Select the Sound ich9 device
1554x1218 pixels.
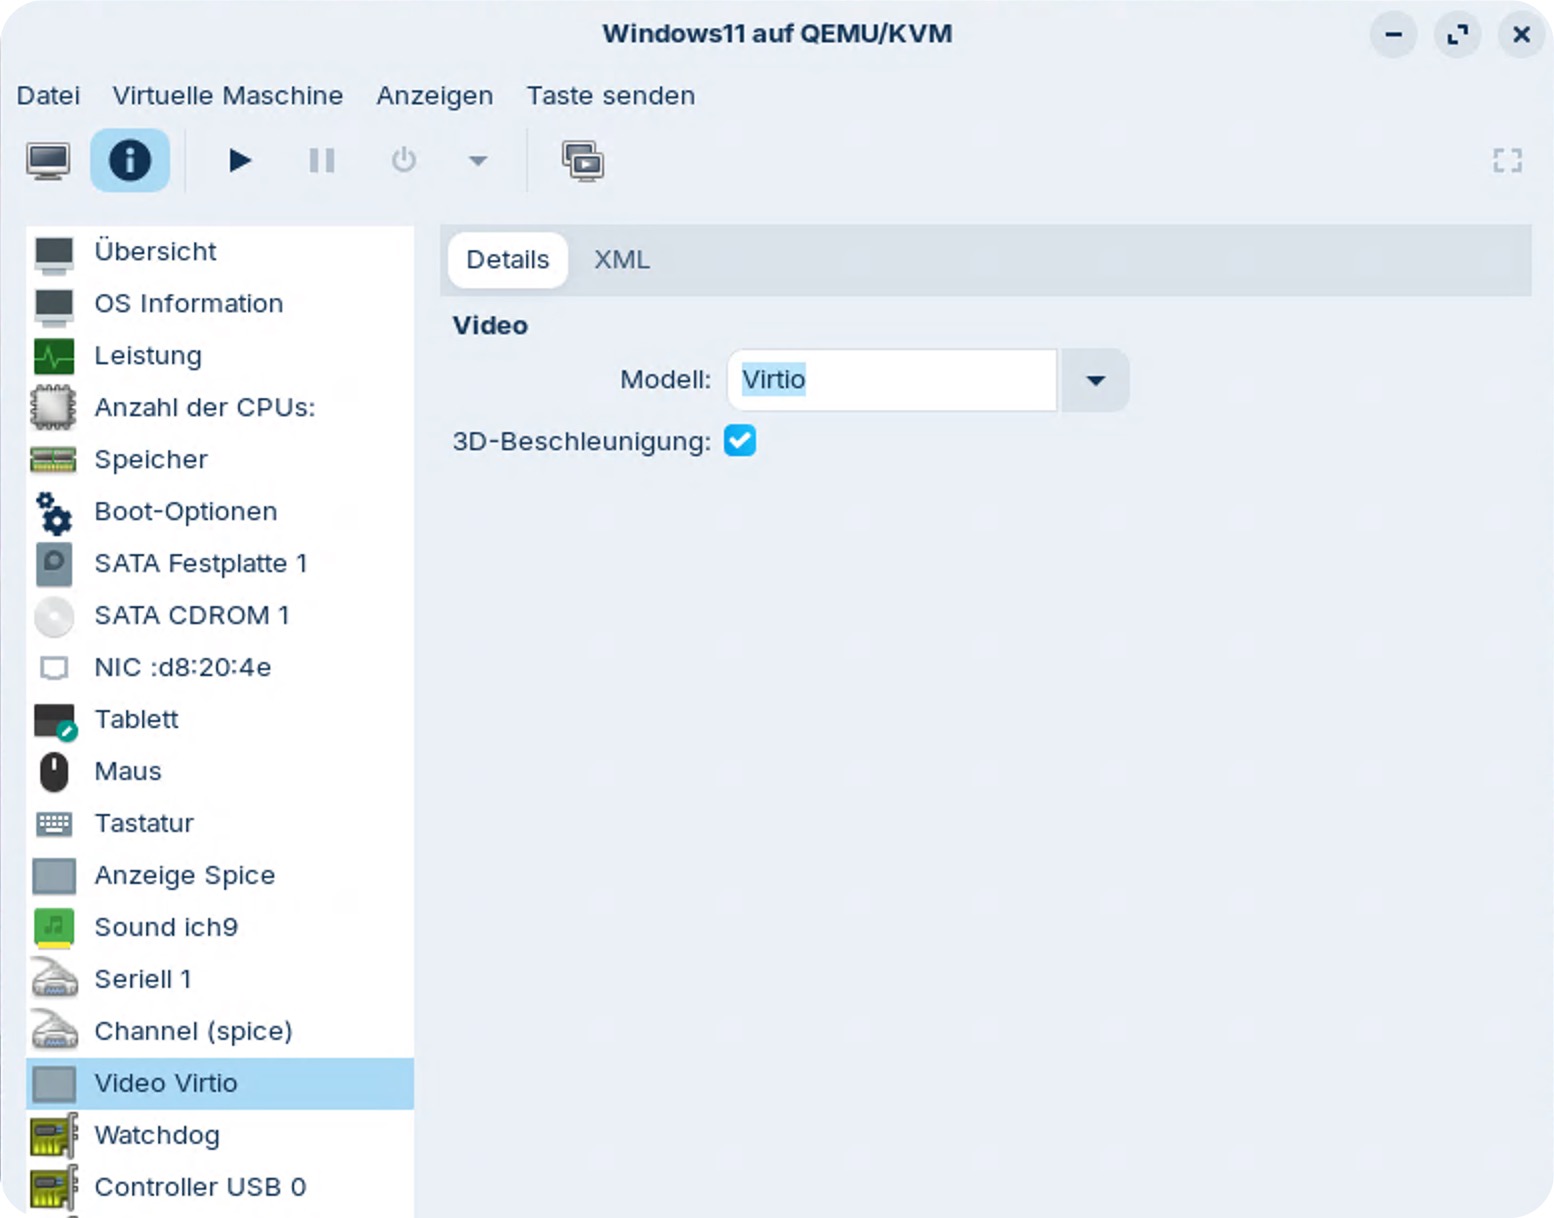[x=166, y=927]
